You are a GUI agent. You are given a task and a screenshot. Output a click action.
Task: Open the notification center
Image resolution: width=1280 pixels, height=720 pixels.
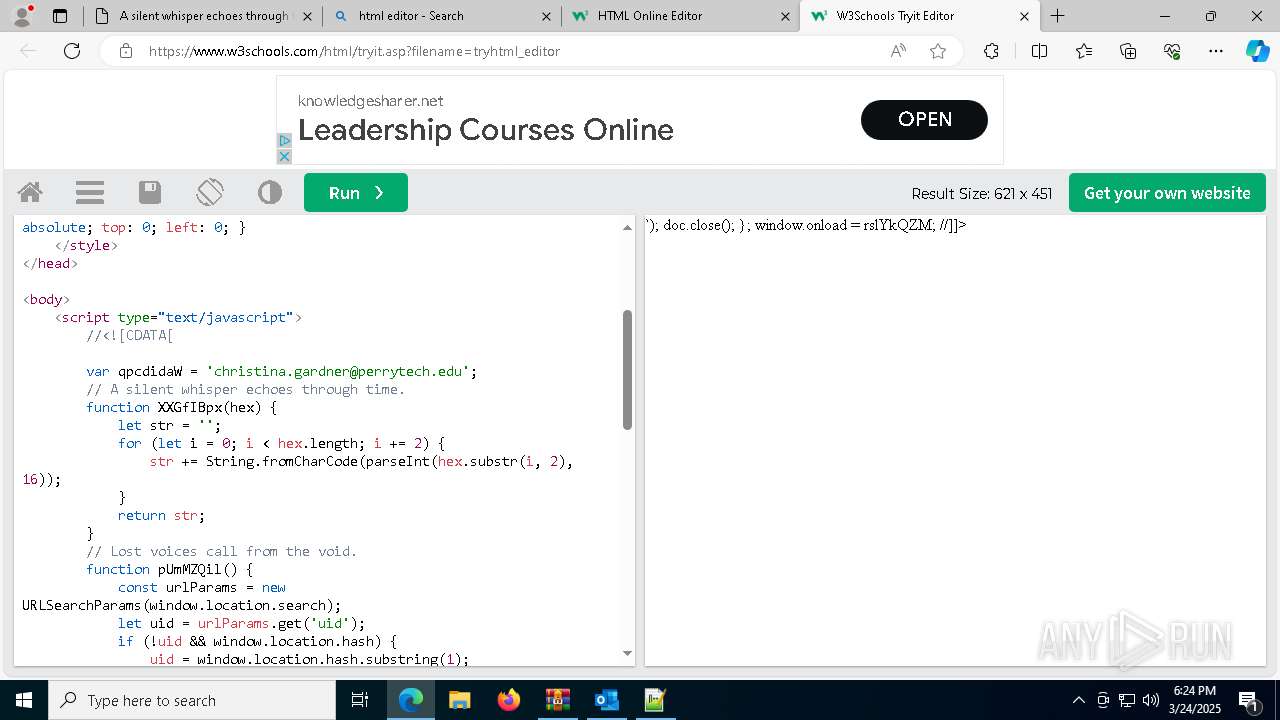point(1249,701)
